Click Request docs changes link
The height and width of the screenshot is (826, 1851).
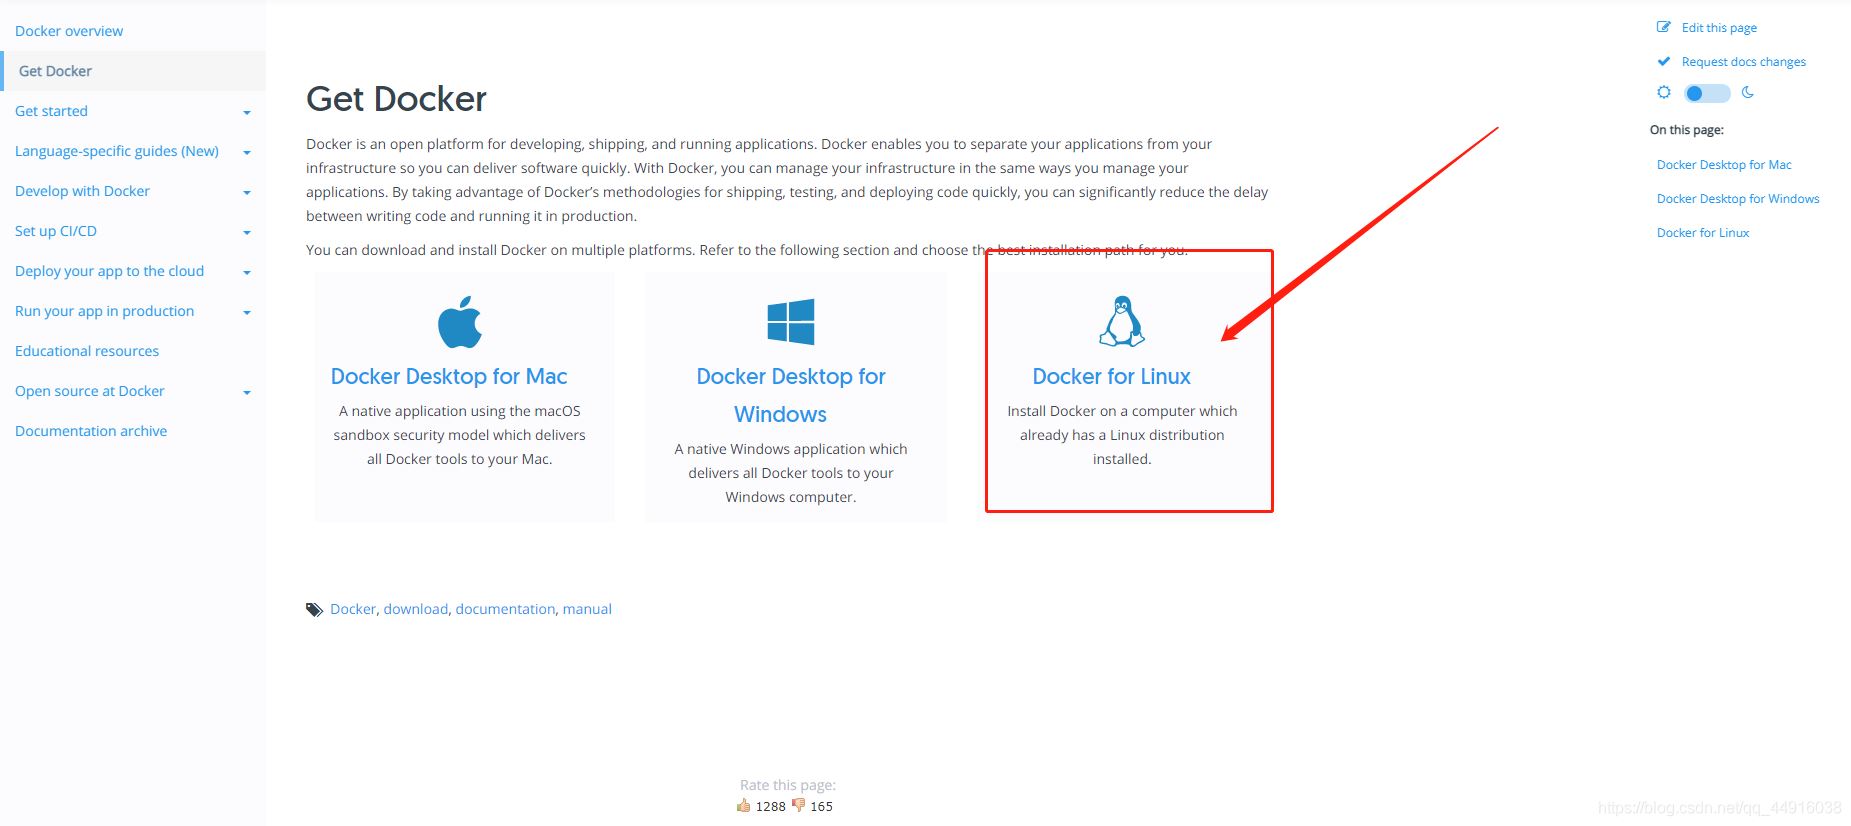point(1743,62)
